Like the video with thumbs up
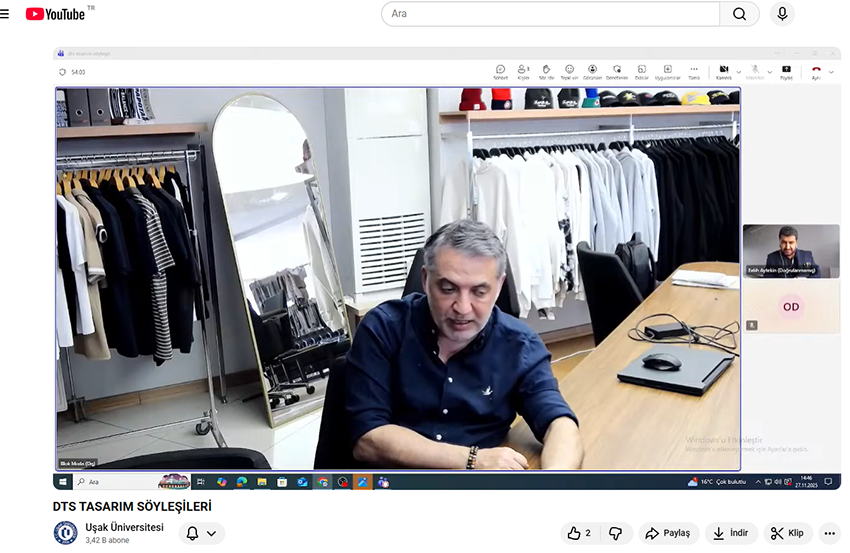Screen dimensions: 850x553 click(x=578, y=533)
